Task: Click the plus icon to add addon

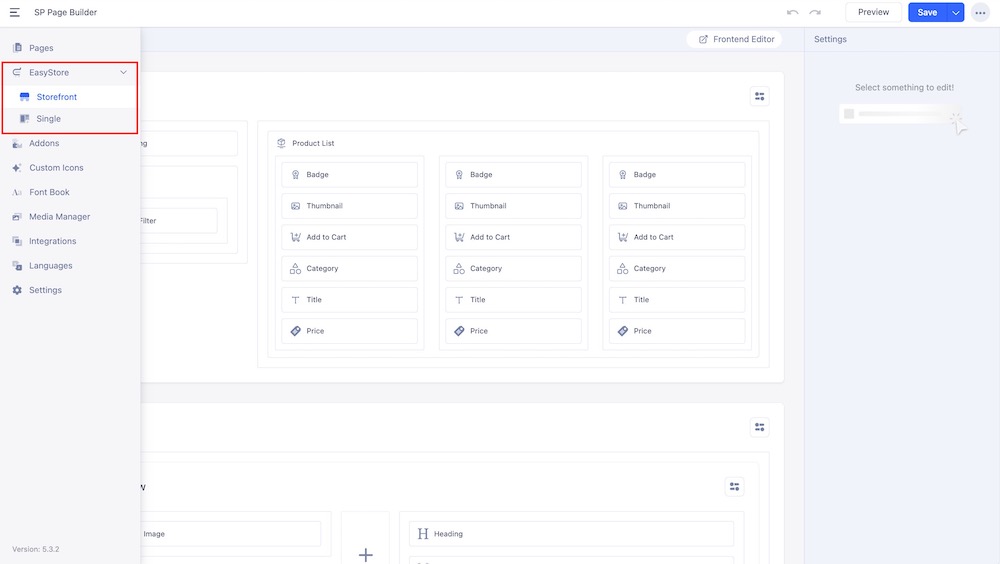Action: point(366,554)
